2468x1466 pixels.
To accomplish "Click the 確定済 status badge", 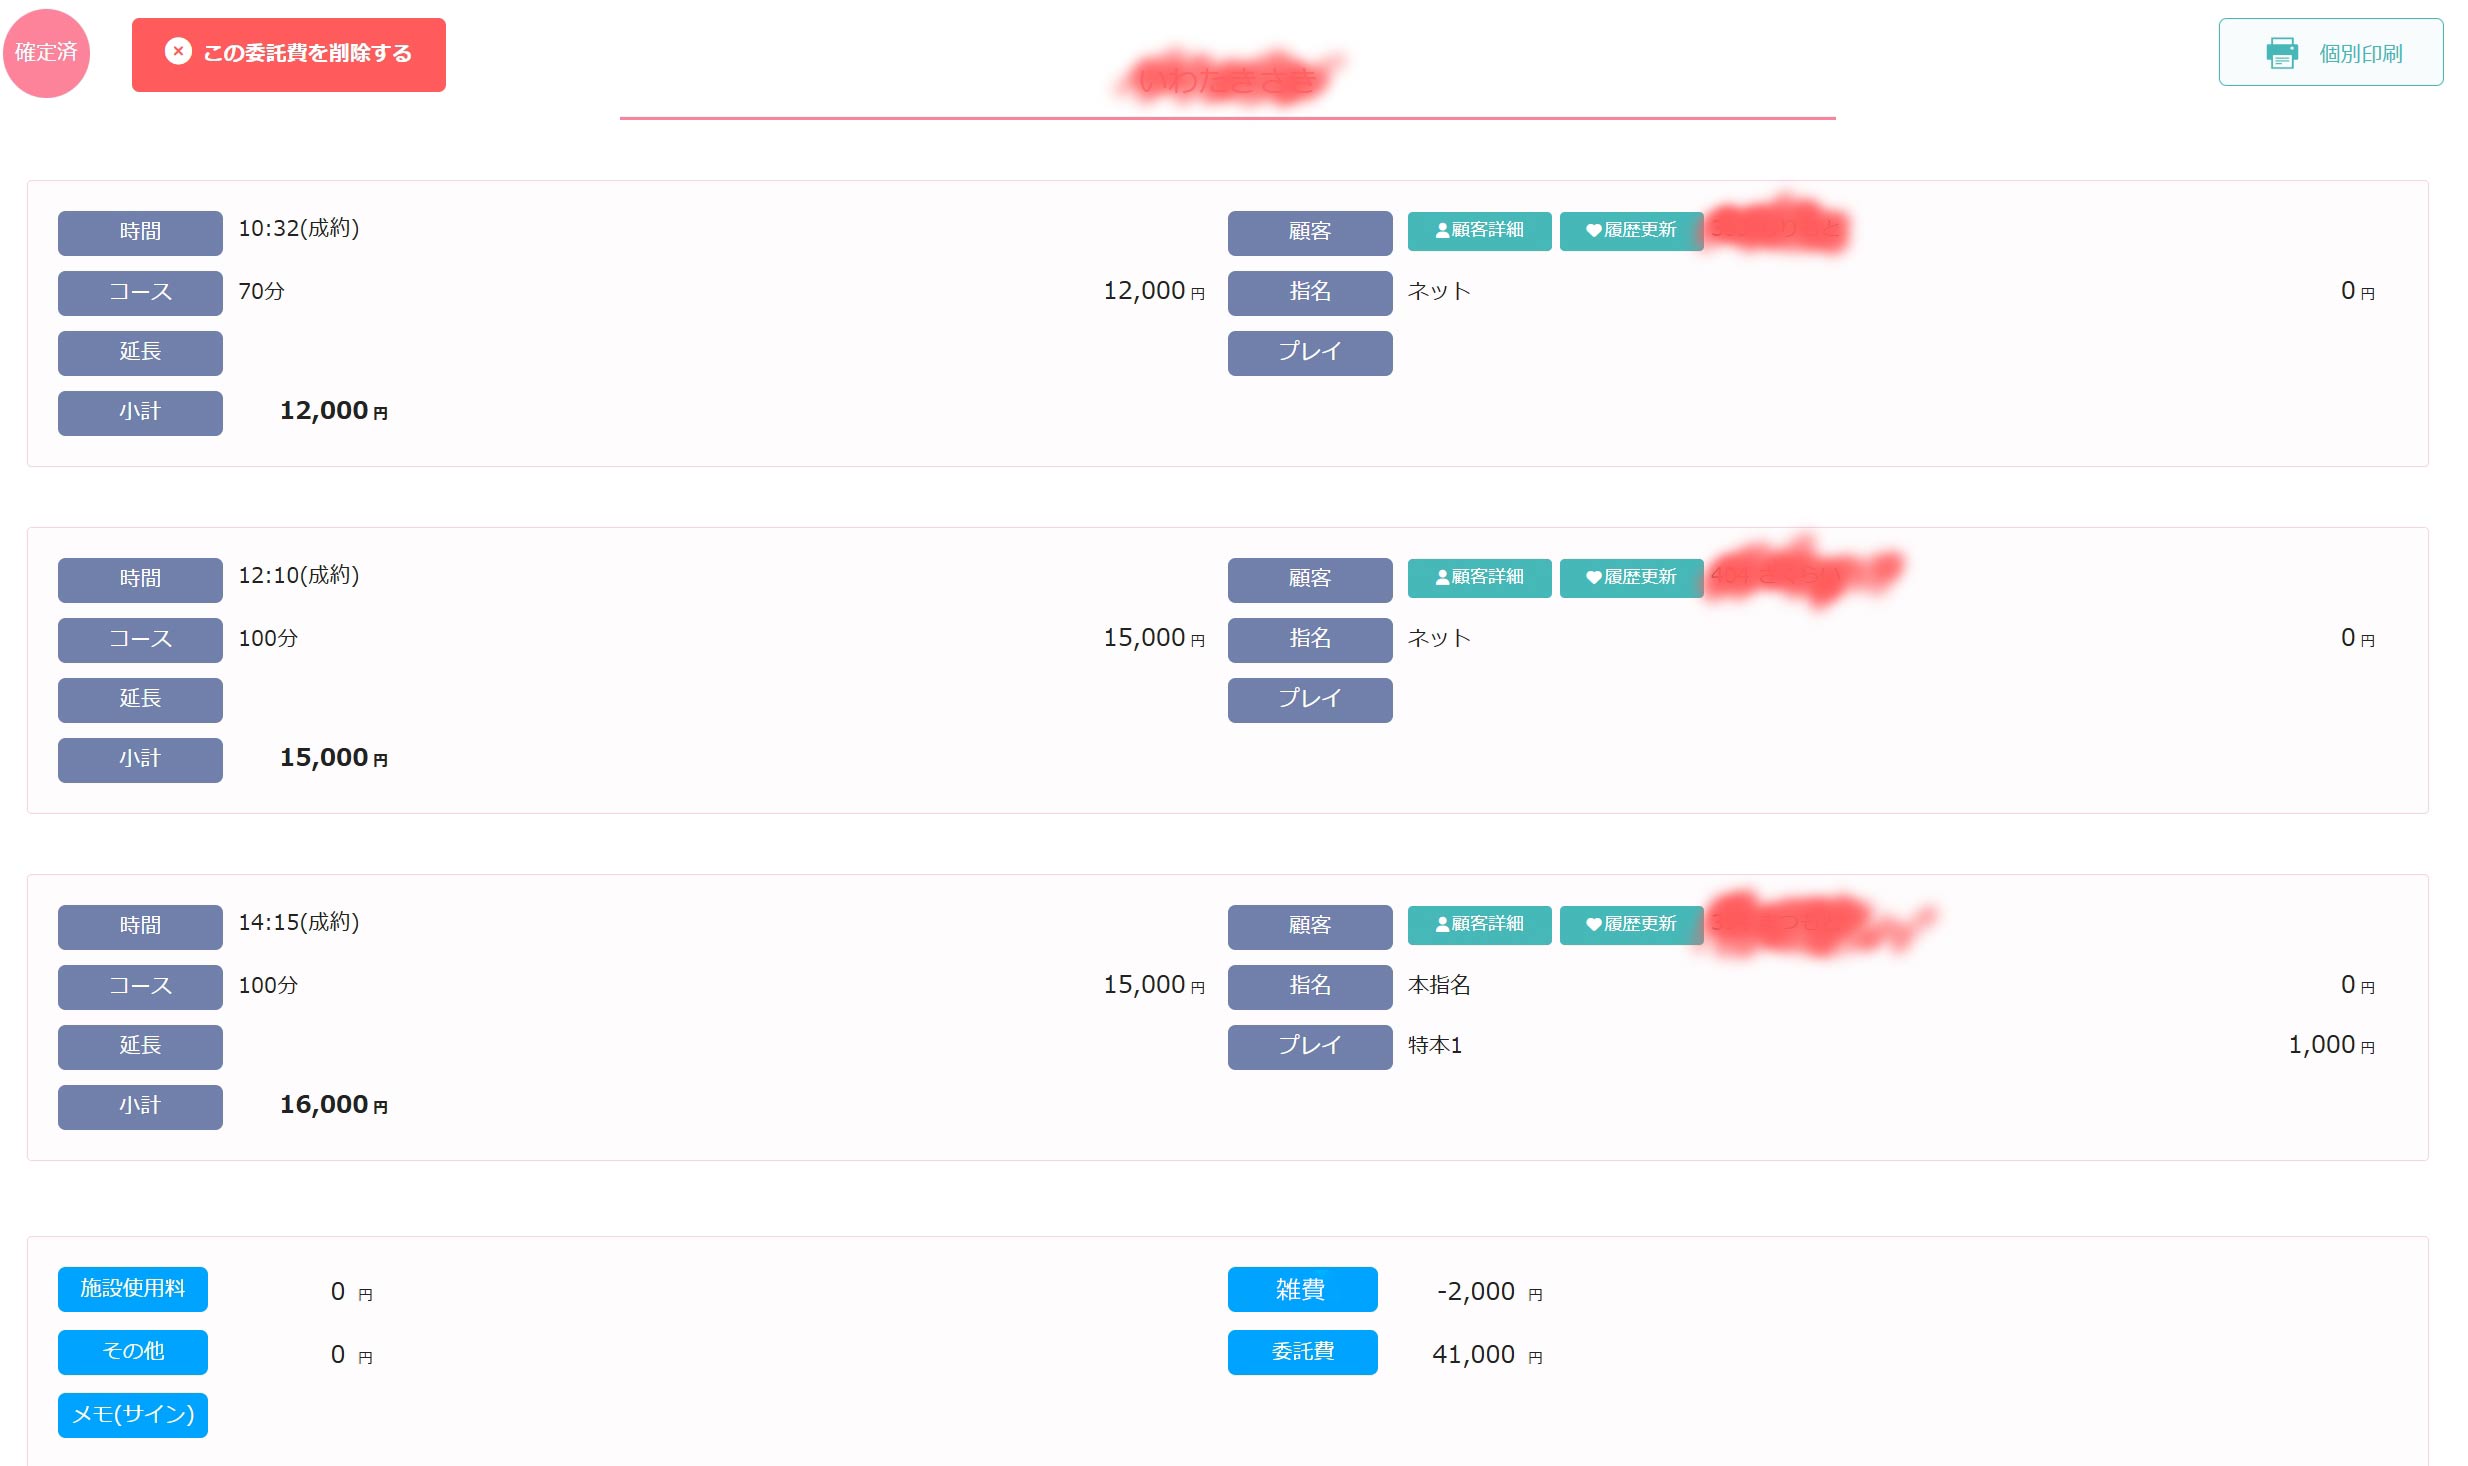I will 46,53.
